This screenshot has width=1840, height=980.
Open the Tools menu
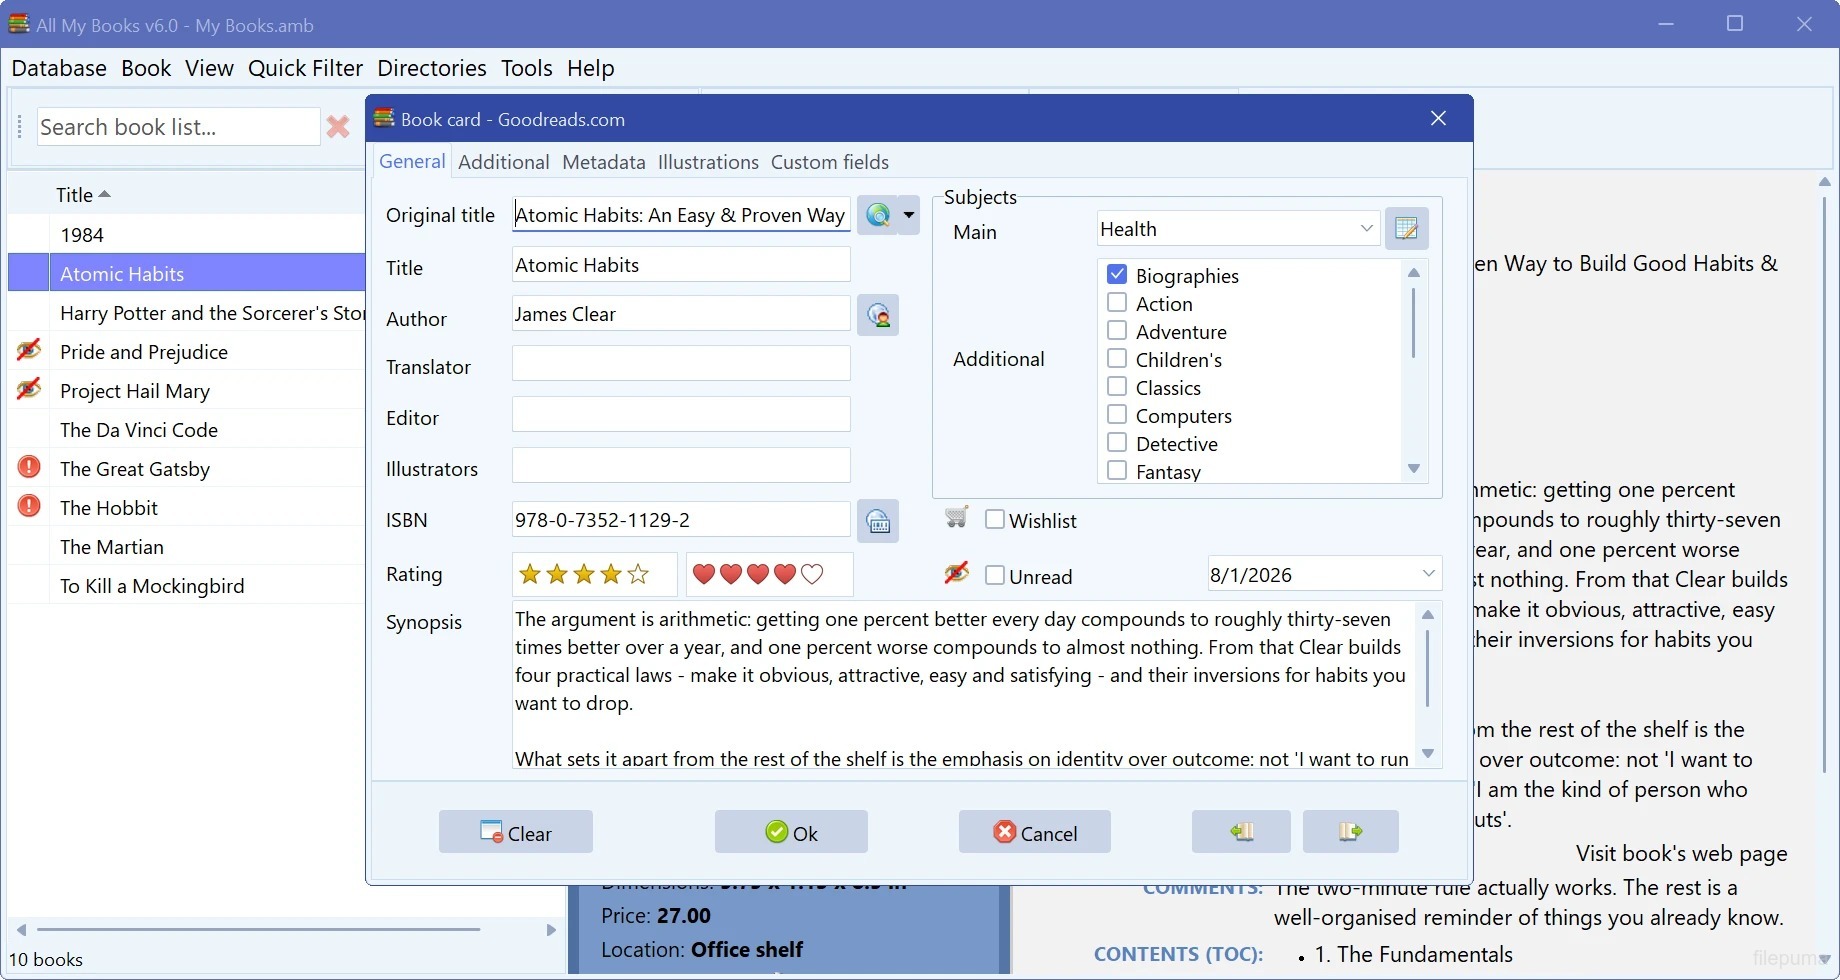click(527, 68)
